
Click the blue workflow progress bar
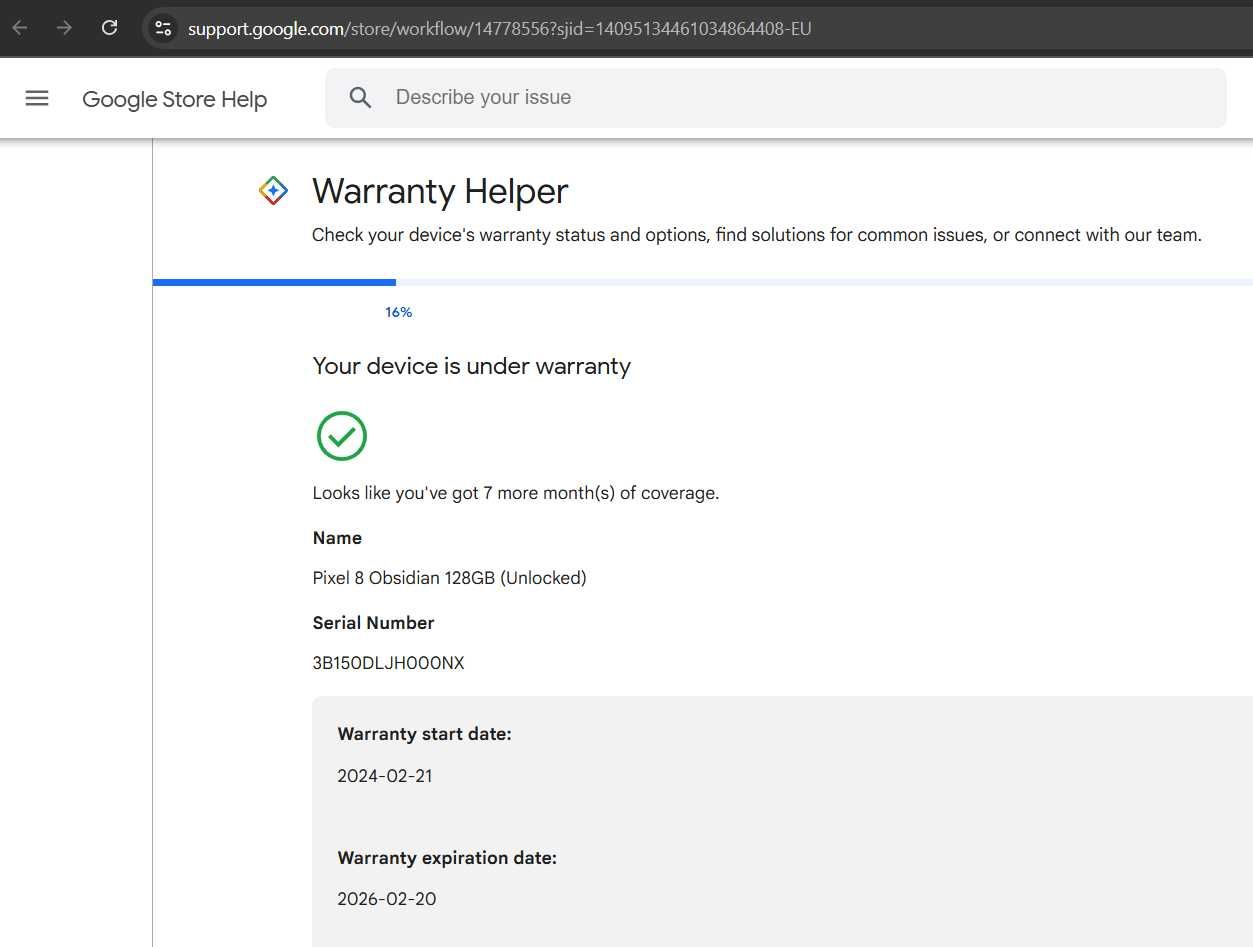[x=274, y=282]
